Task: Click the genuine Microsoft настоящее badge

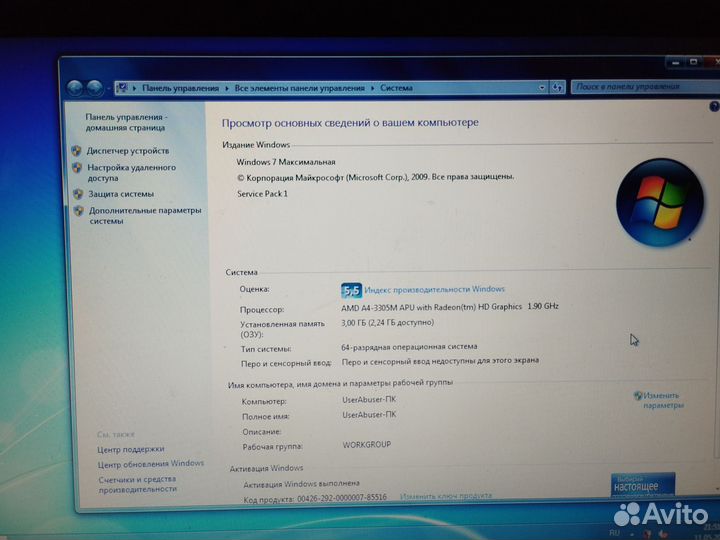Action: (x=643, y=485)
